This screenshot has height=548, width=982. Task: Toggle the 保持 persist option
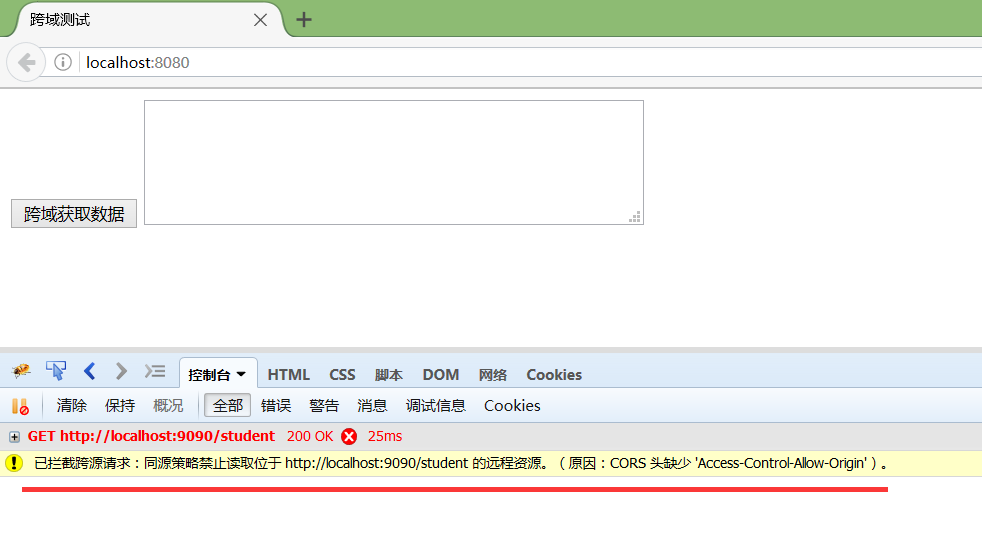click(120, 405)
